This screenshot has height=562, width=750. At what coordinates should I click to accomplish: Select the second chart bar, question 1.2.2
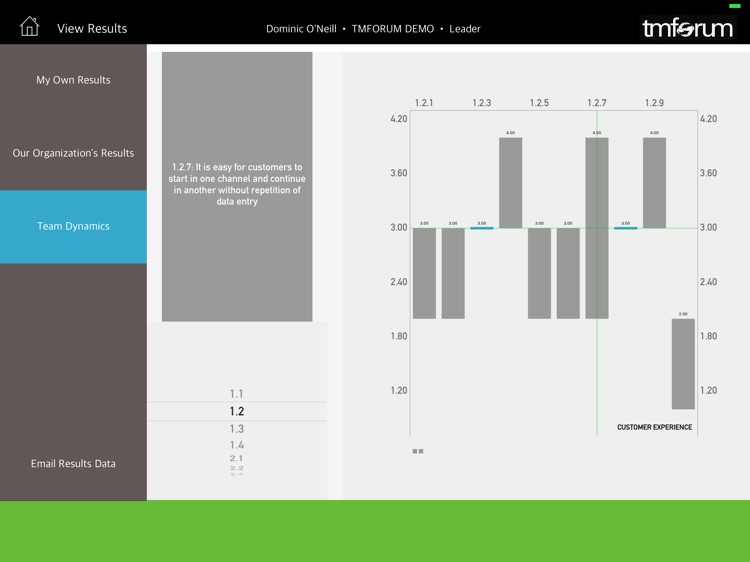point(453,273)
